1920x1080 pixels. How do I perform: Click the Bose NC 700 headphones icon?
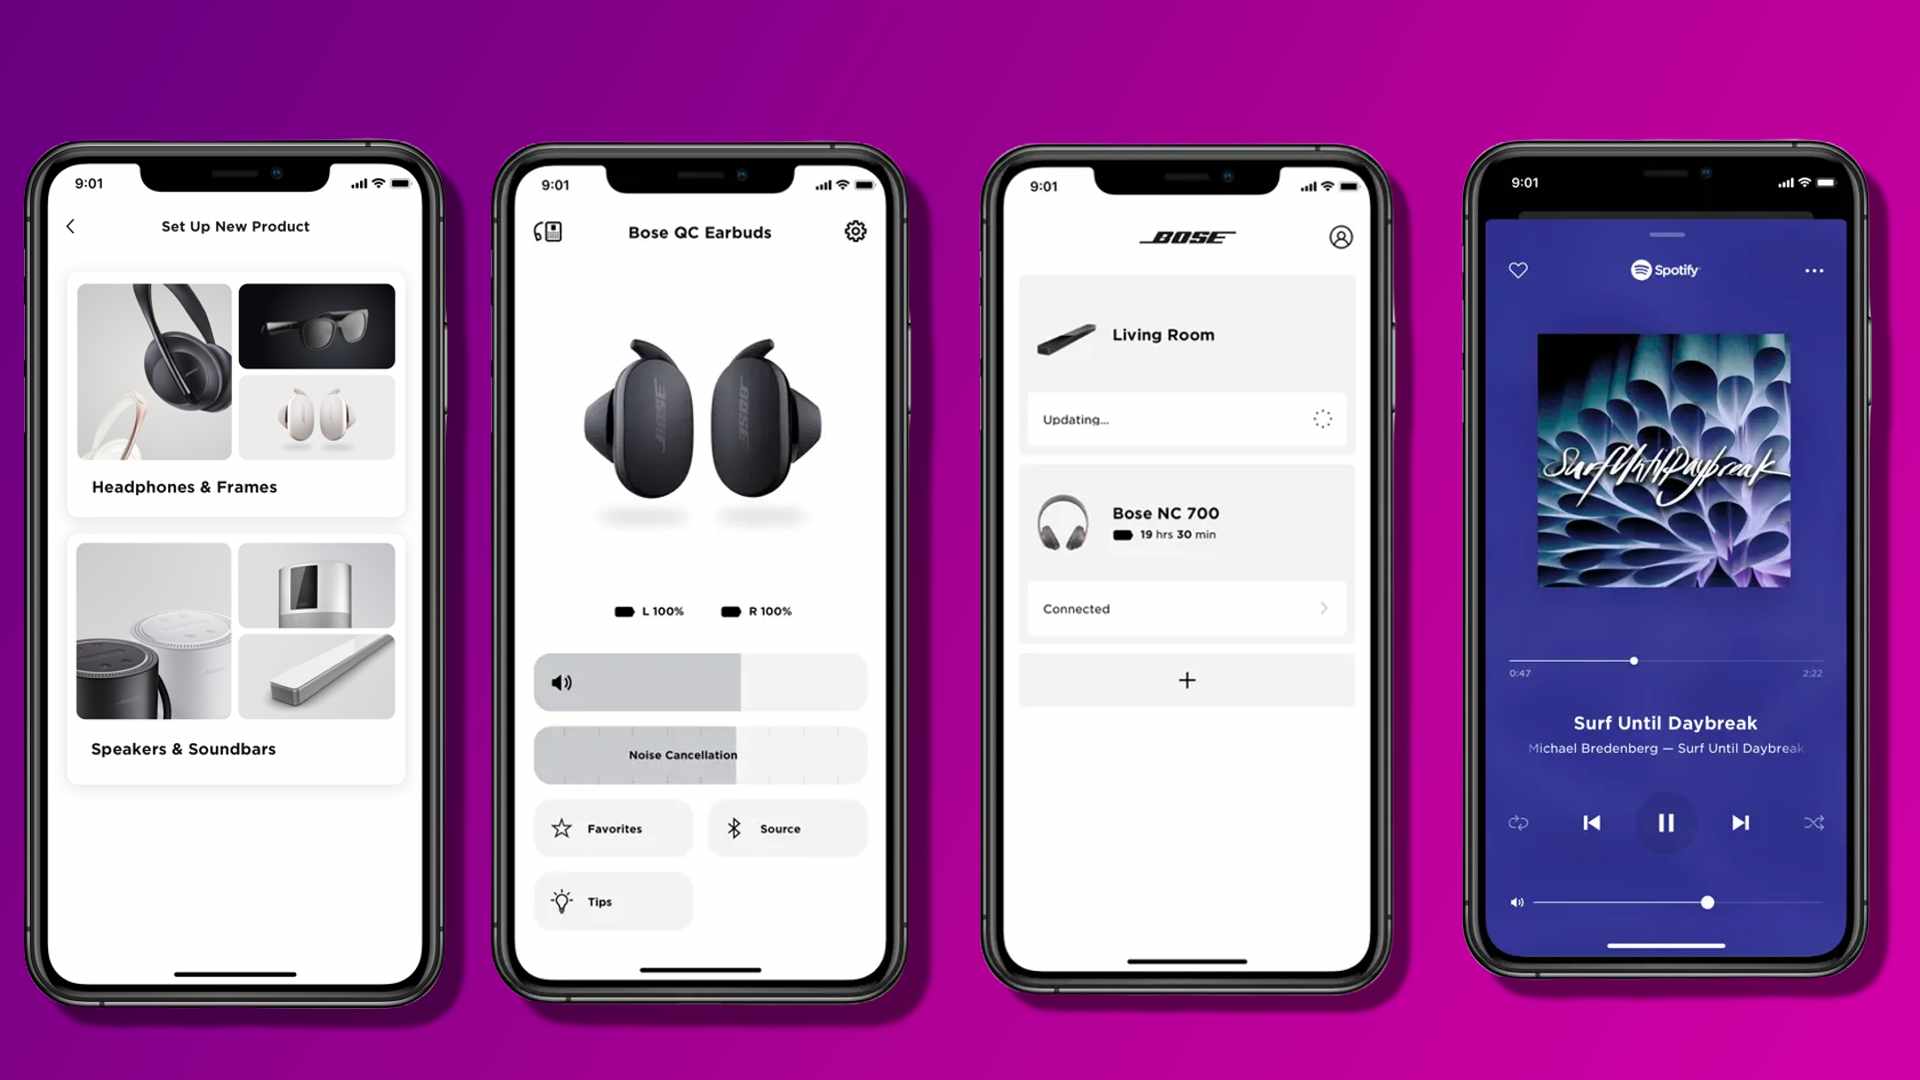pyautogui.click(x=1065, y=521)
